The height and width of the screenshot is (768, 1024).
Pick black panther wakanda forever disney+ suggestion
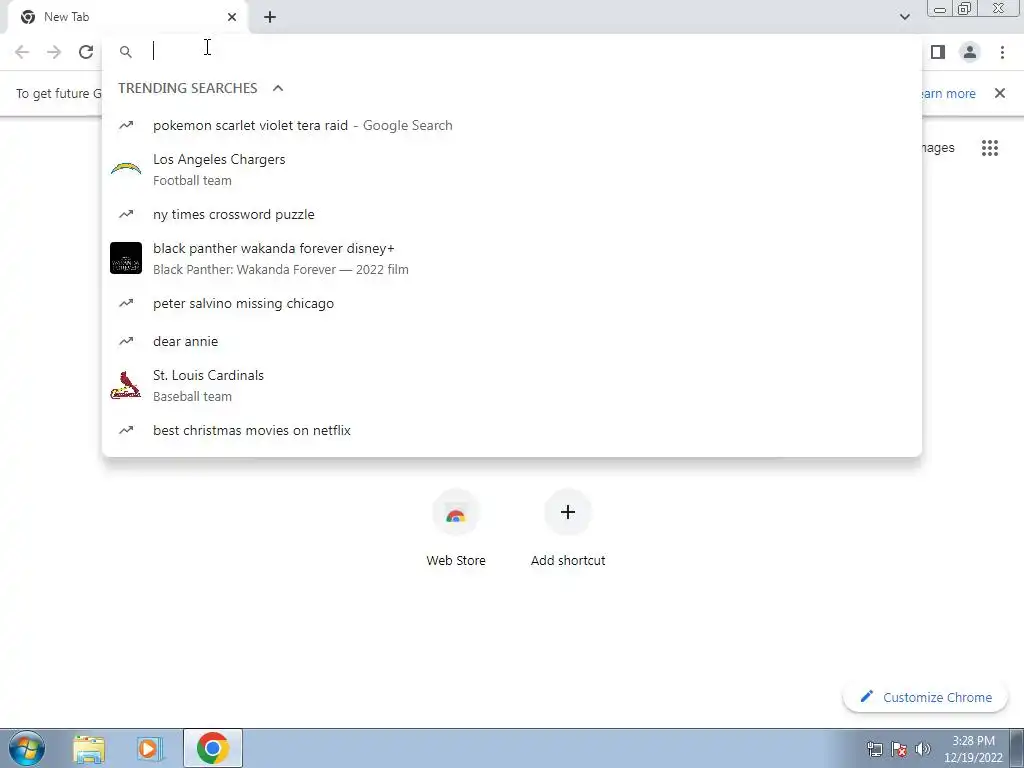point(512,259)
